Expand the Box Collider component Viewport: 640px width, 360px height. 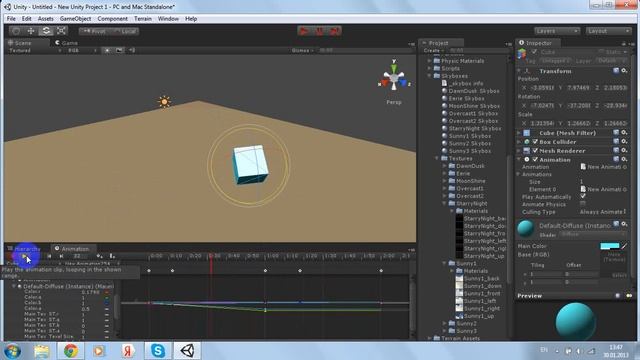point(519,142)
